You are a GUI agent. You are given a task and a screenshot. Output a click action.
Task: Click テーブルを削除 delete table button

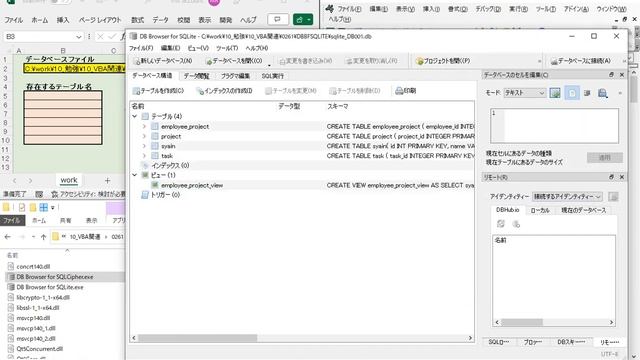click(x=355, y=91)
